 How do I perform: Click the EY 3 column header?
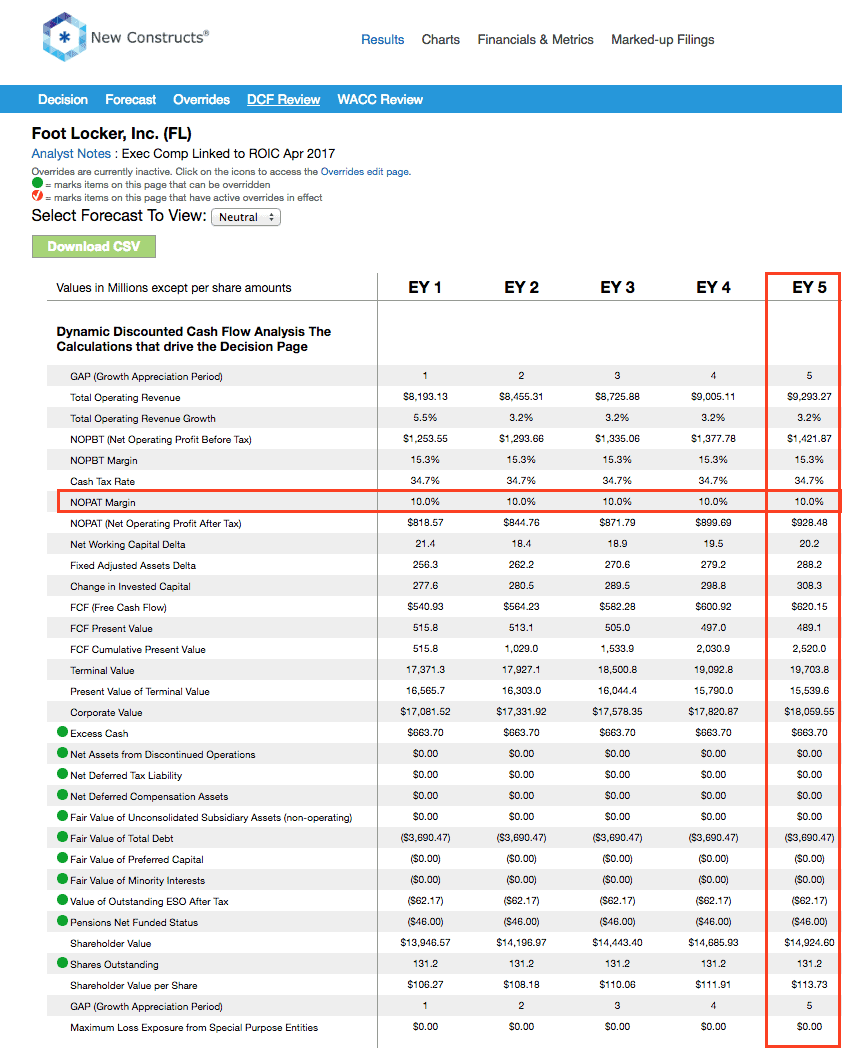point(617,288)
